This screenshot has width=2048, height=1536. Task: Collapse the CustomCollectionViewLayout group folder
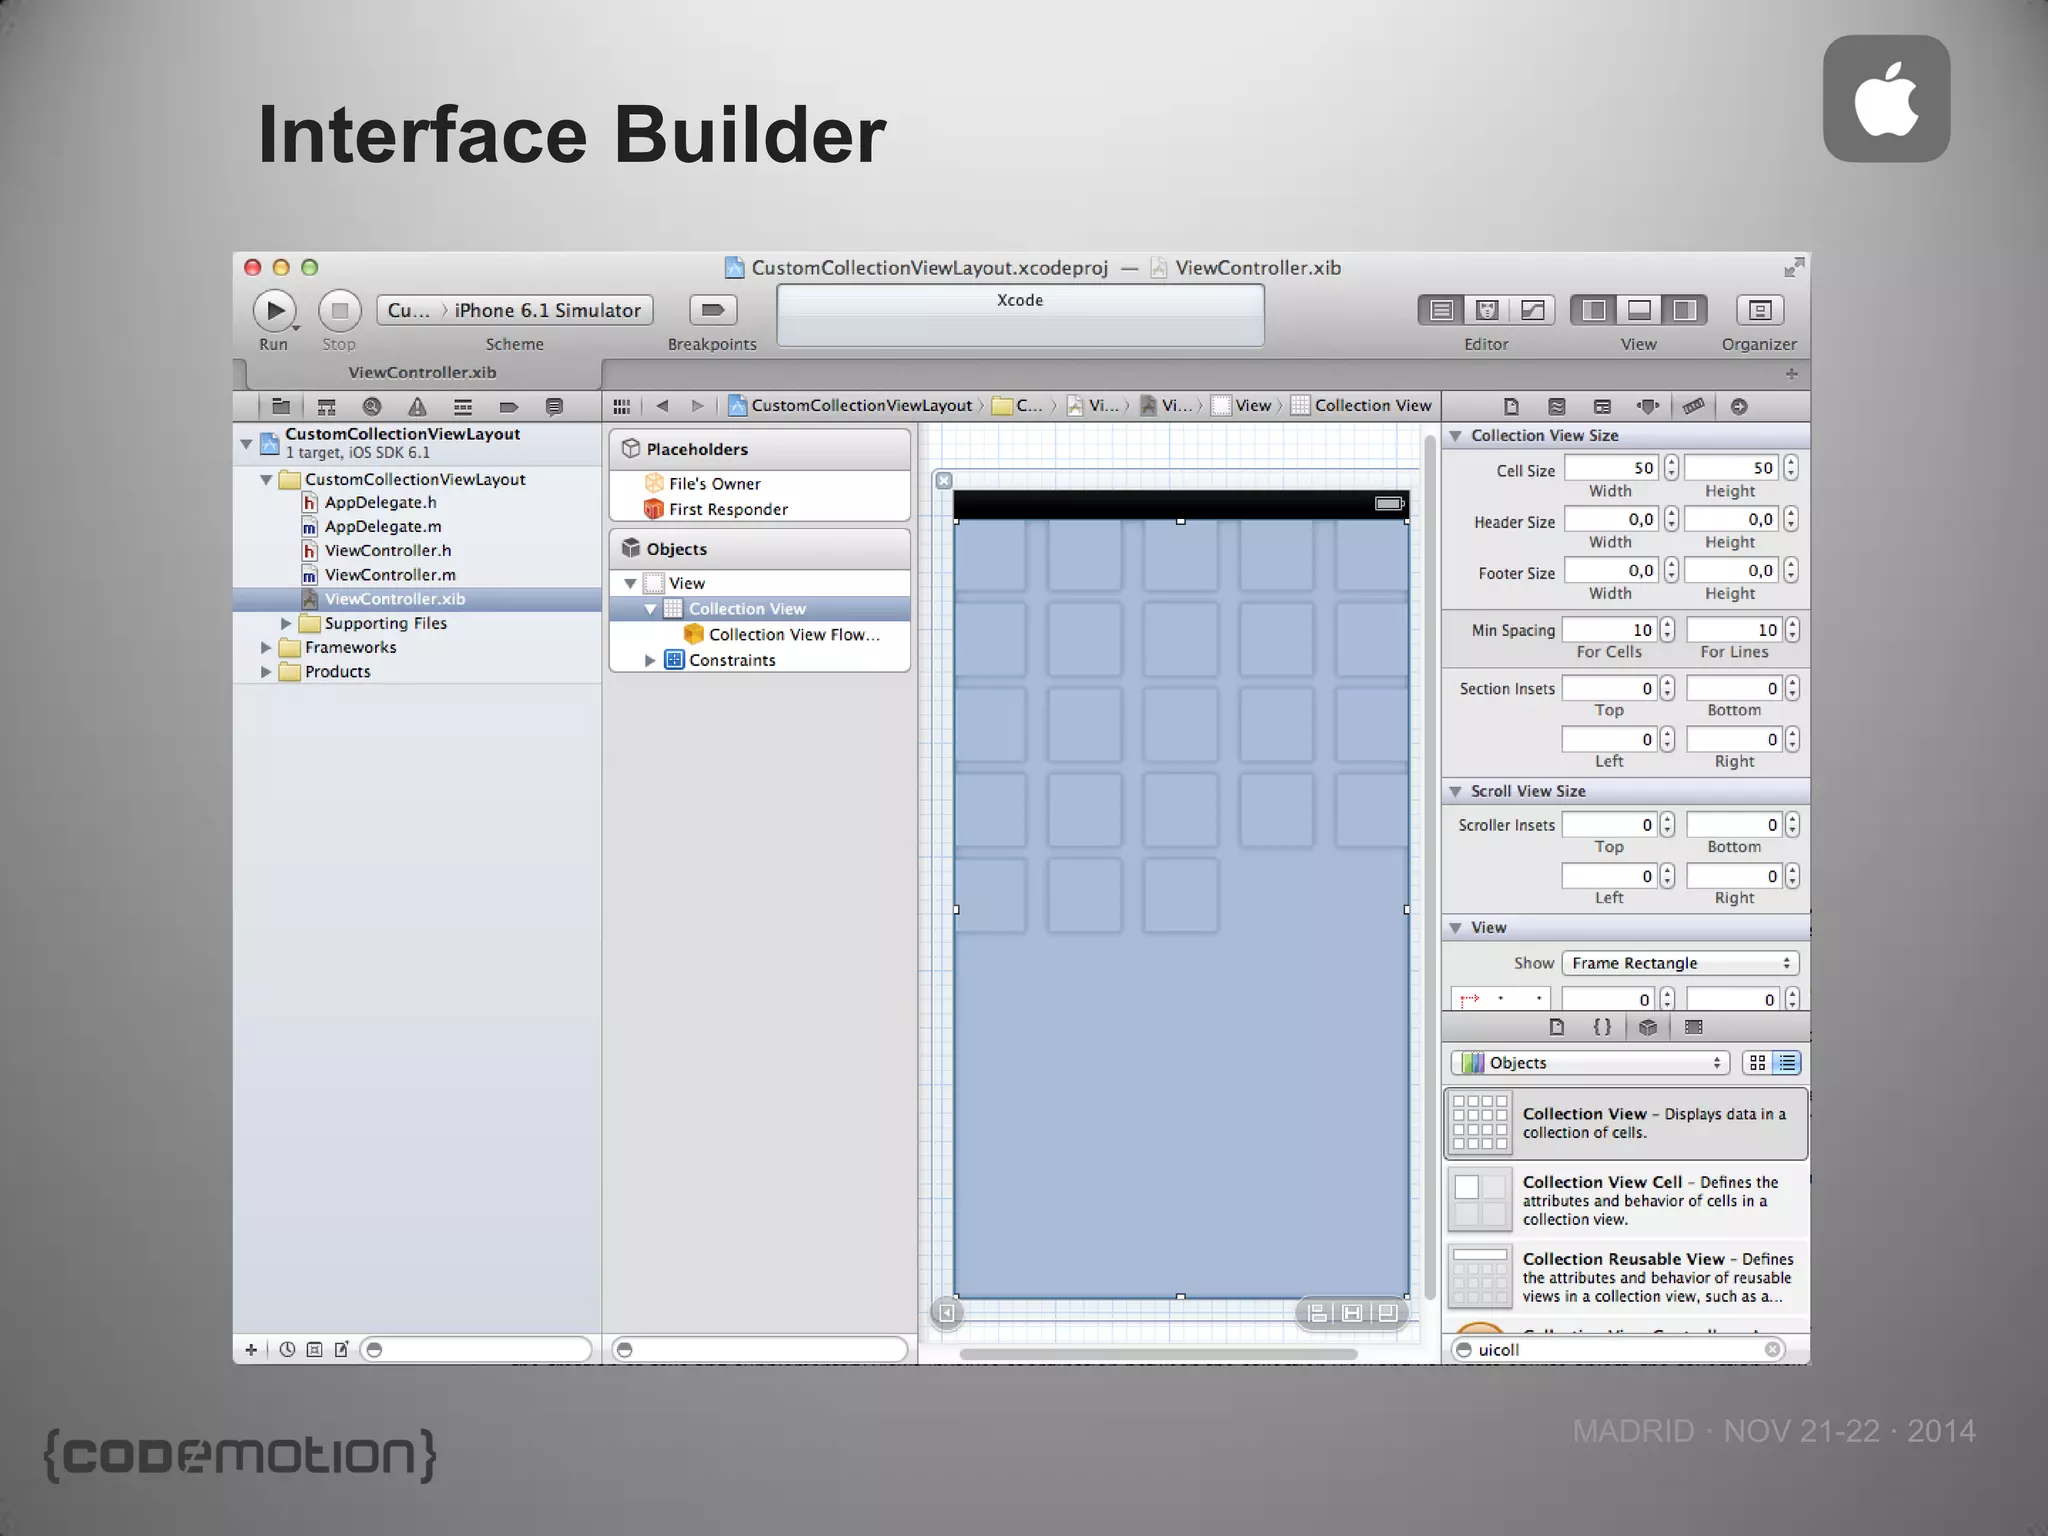266,480
